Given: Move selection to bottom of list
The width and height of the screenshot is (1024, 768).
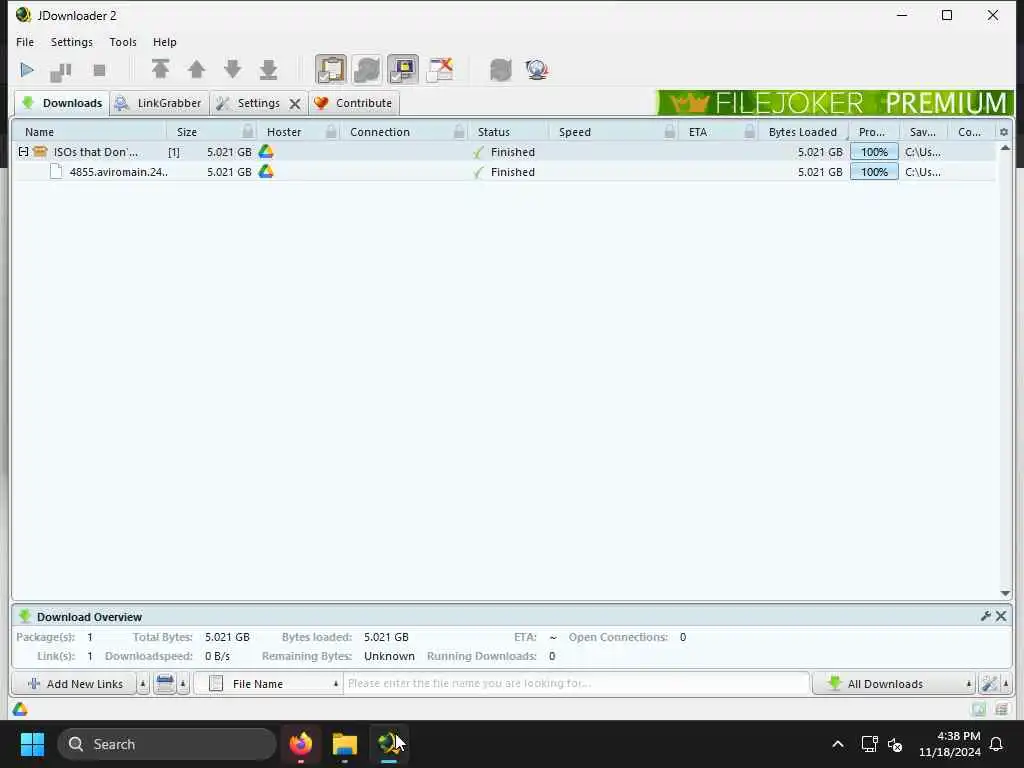Looking at the screenshot, I should (x=268, y=69).
